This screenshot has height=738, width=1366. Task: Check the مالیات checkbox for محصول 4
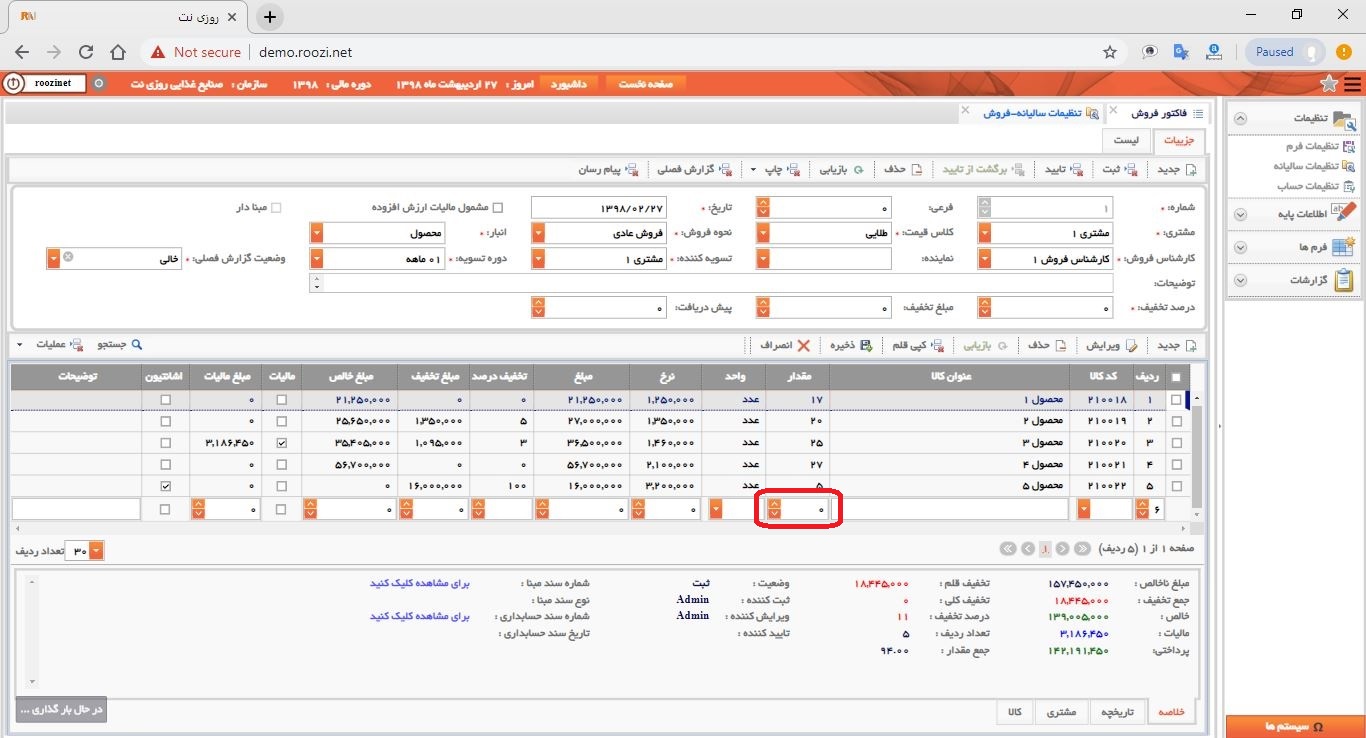tap(281, 465)
